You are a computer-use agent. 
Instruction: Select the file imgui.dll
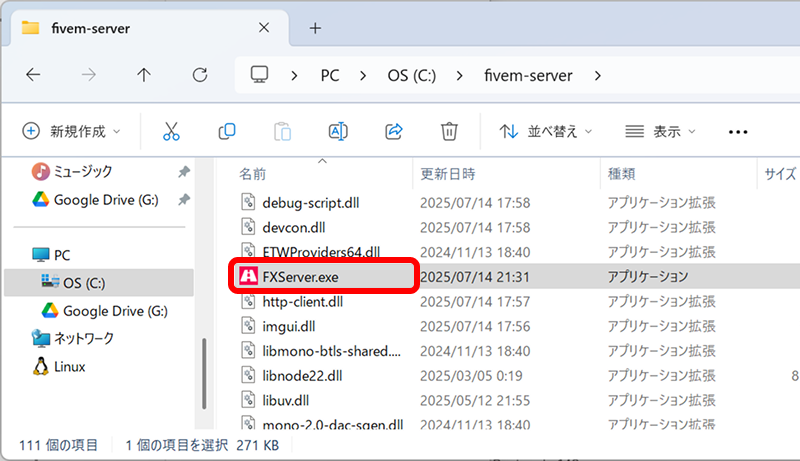289,326
